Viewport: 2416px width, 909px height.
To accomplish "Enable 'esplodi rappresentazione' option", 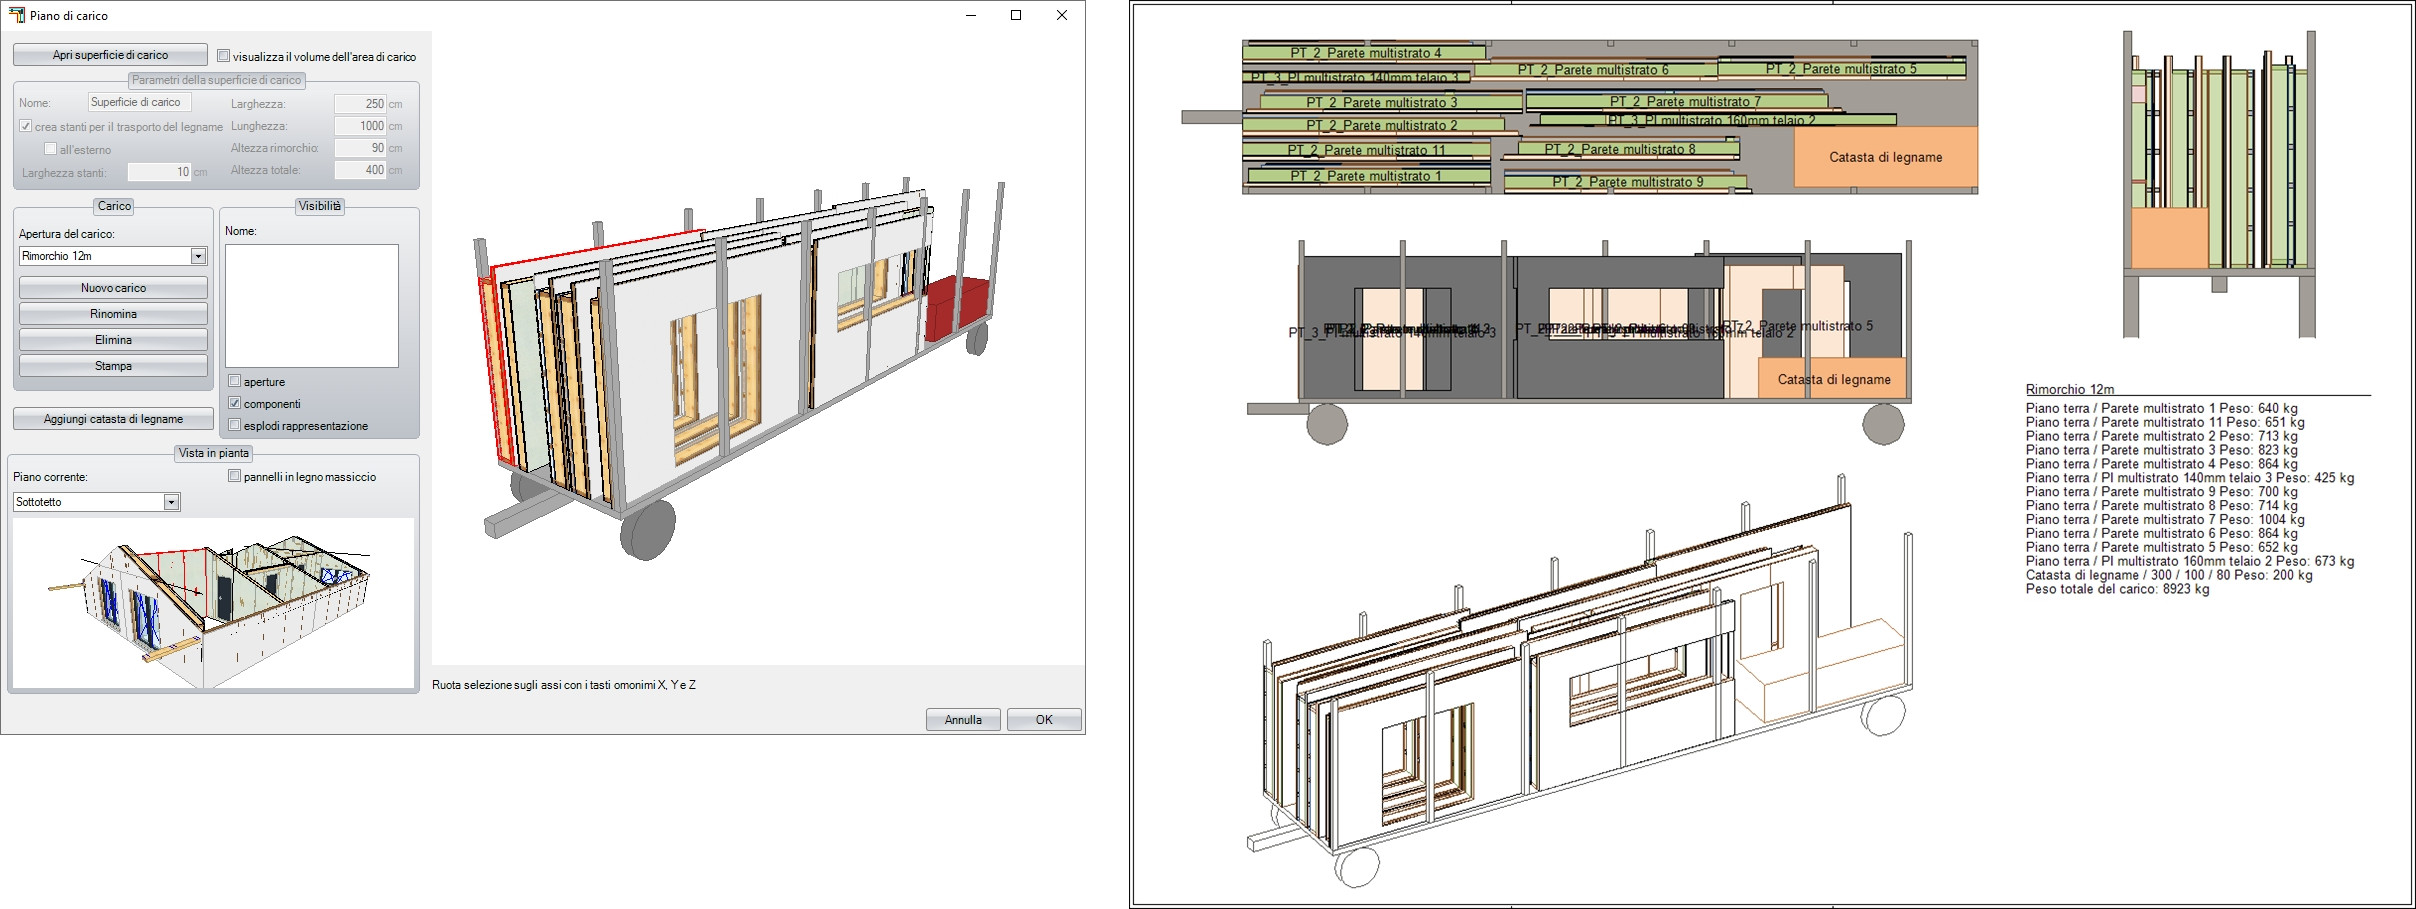I will [235, 425].
